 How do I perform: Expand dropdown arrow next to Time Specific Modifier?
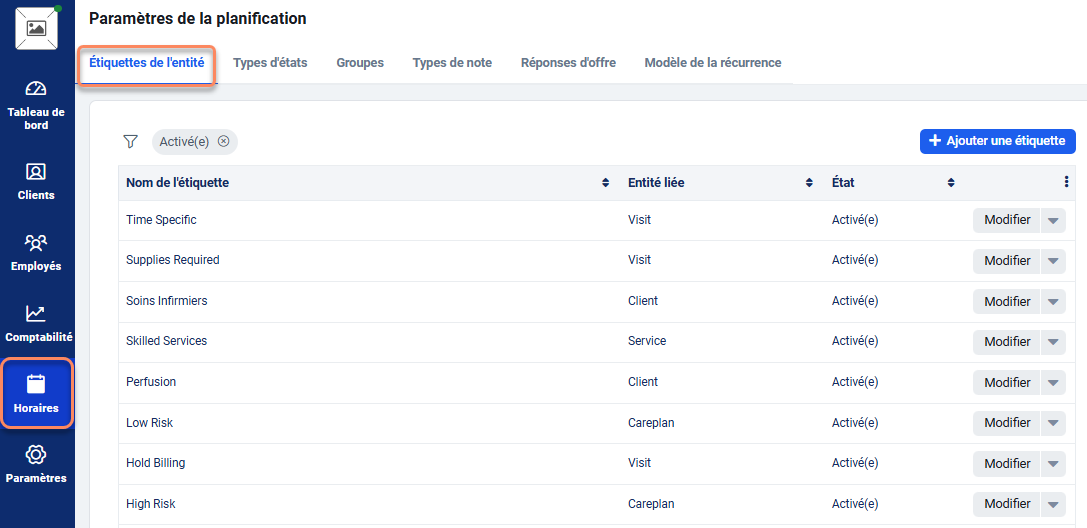coord(1053,220)
